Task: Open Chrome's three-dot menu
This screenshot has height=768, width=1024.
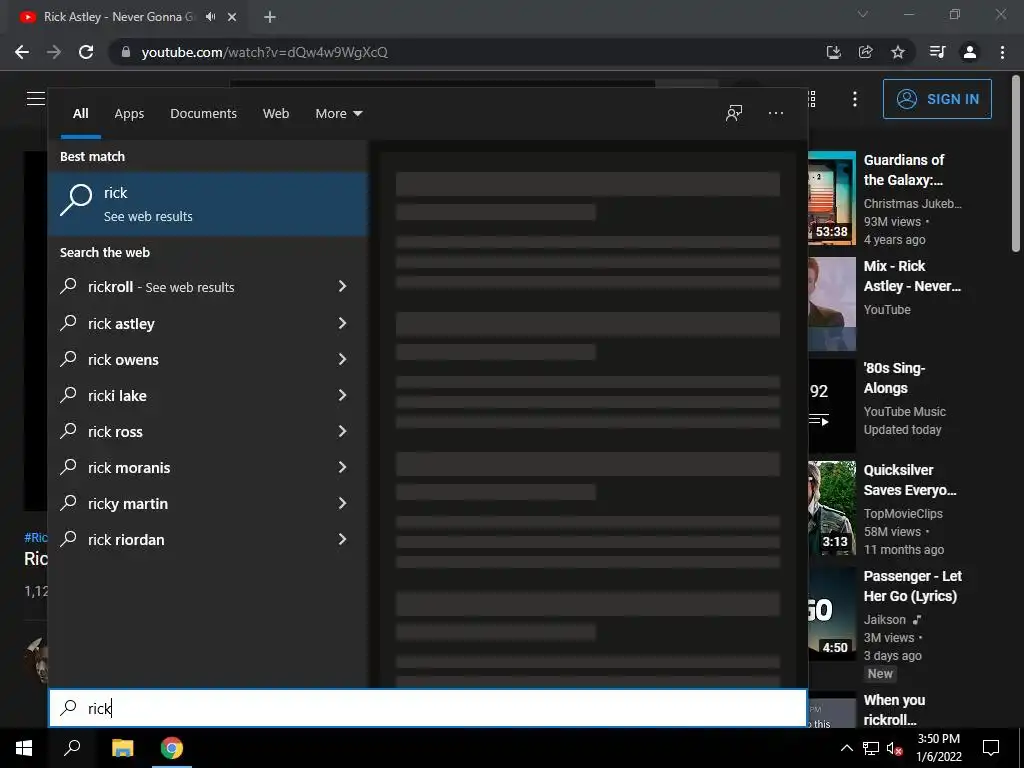Action: point(1002,52)
